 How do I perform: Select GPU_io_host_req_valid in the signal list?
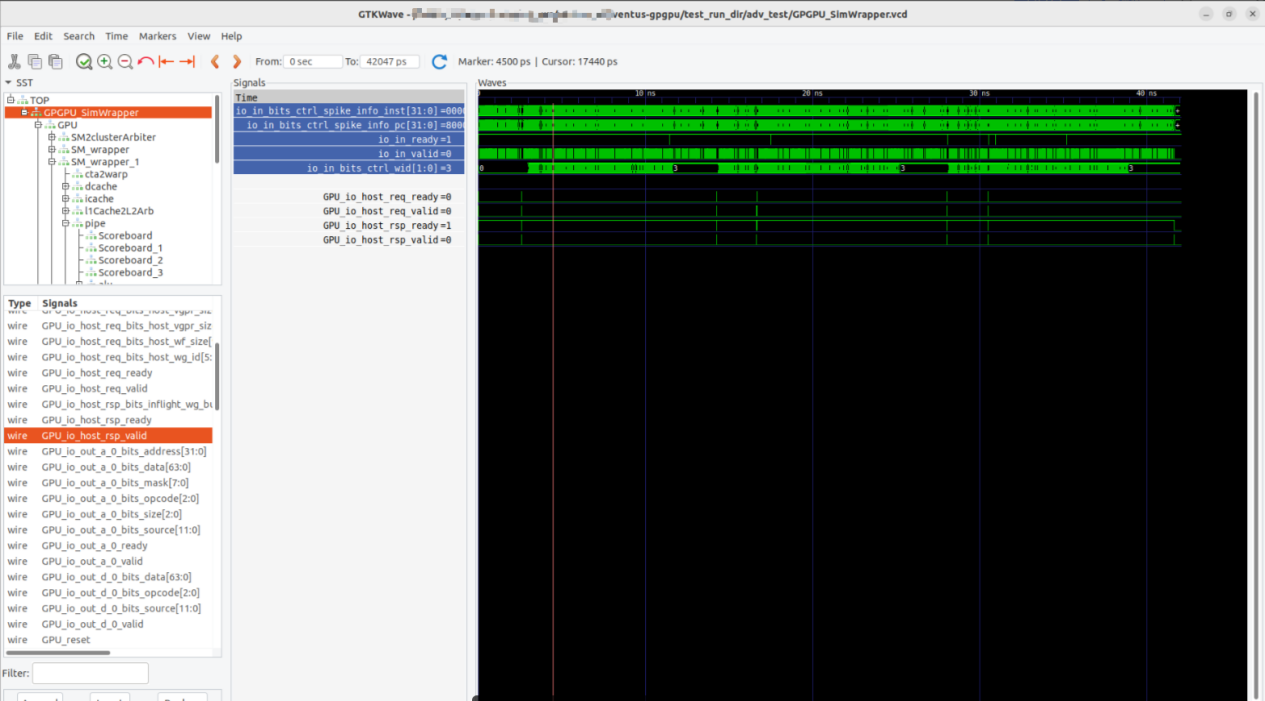coord(94,389)
